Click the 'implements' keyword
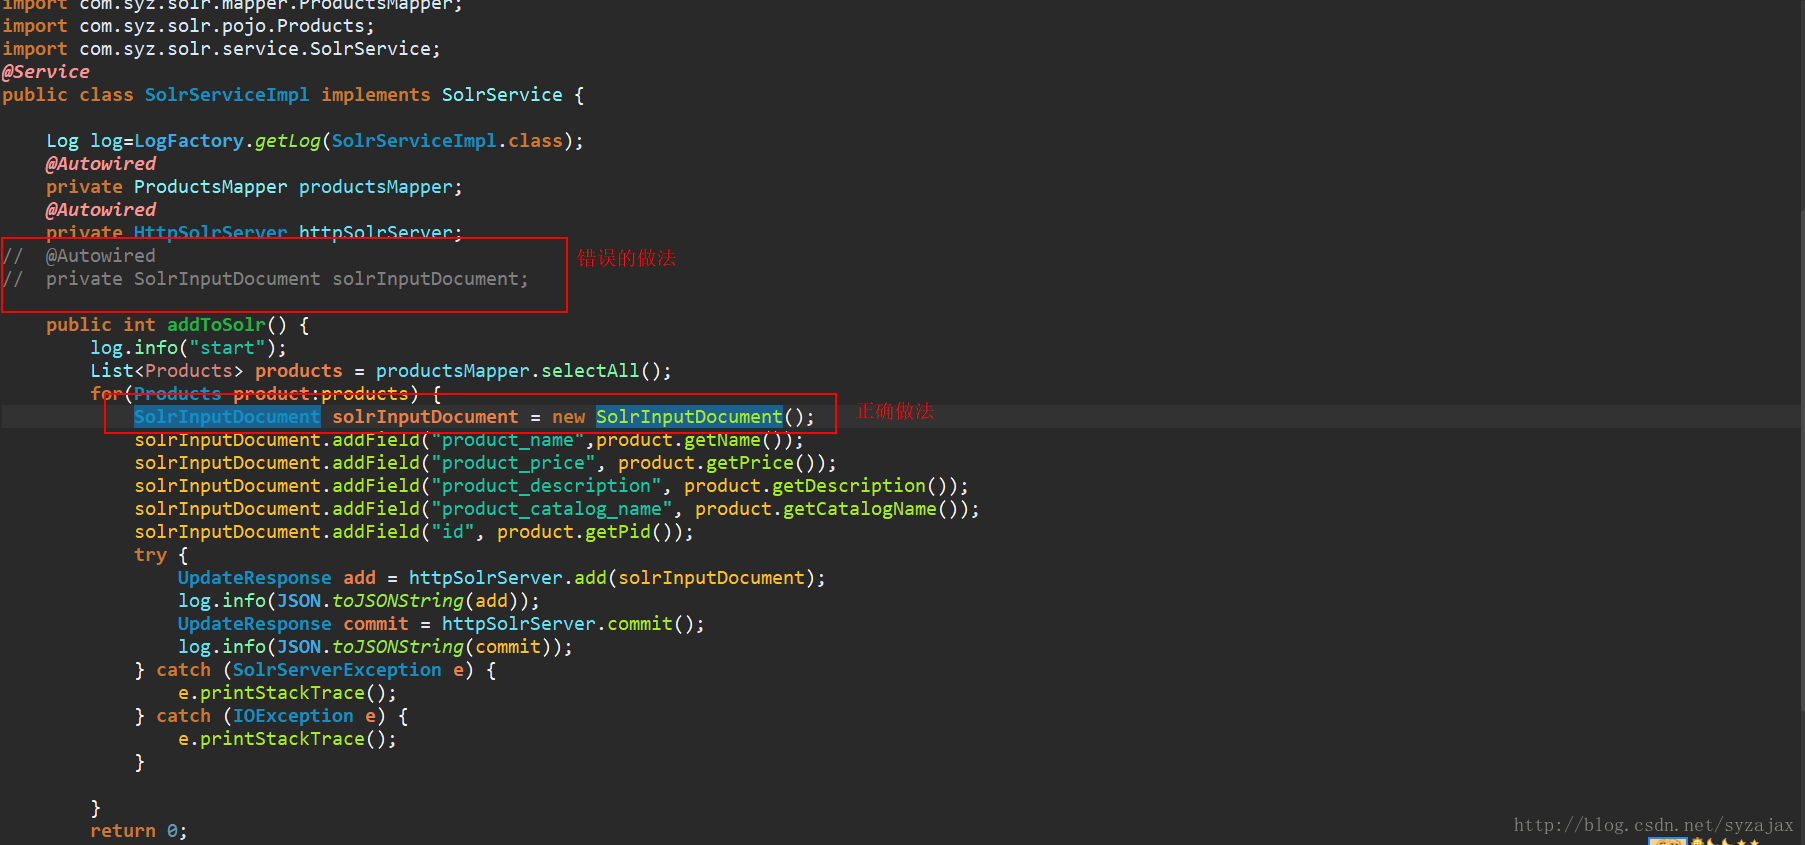Image resolution: width=1805 pixels, height=845 pixels. 375,95
